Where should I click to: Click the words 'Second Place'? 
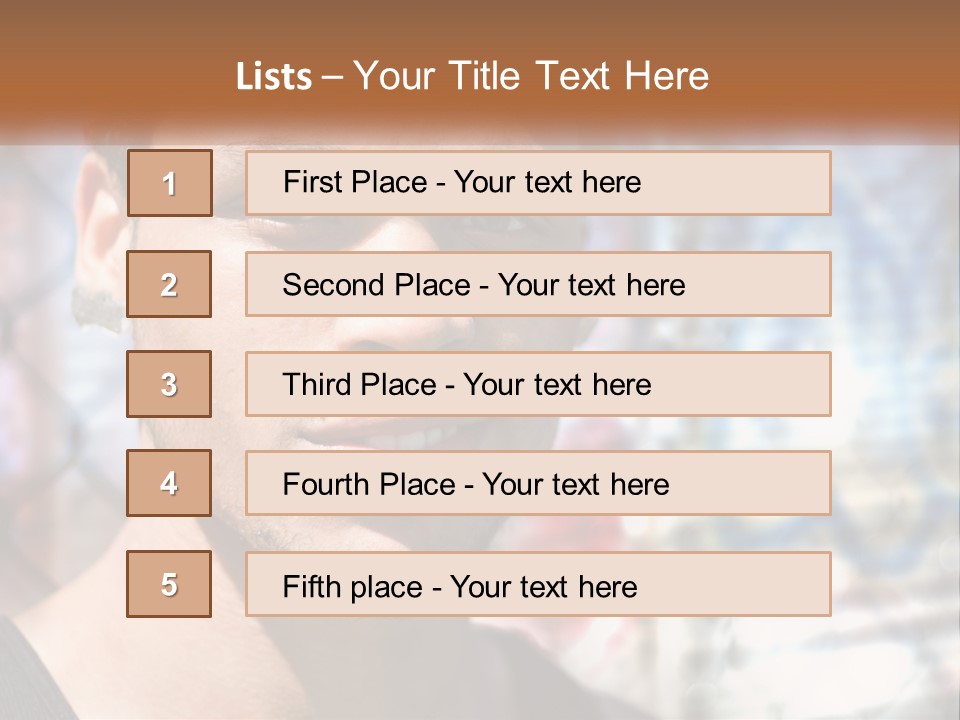pyautogui.click(x=377, y=285)
